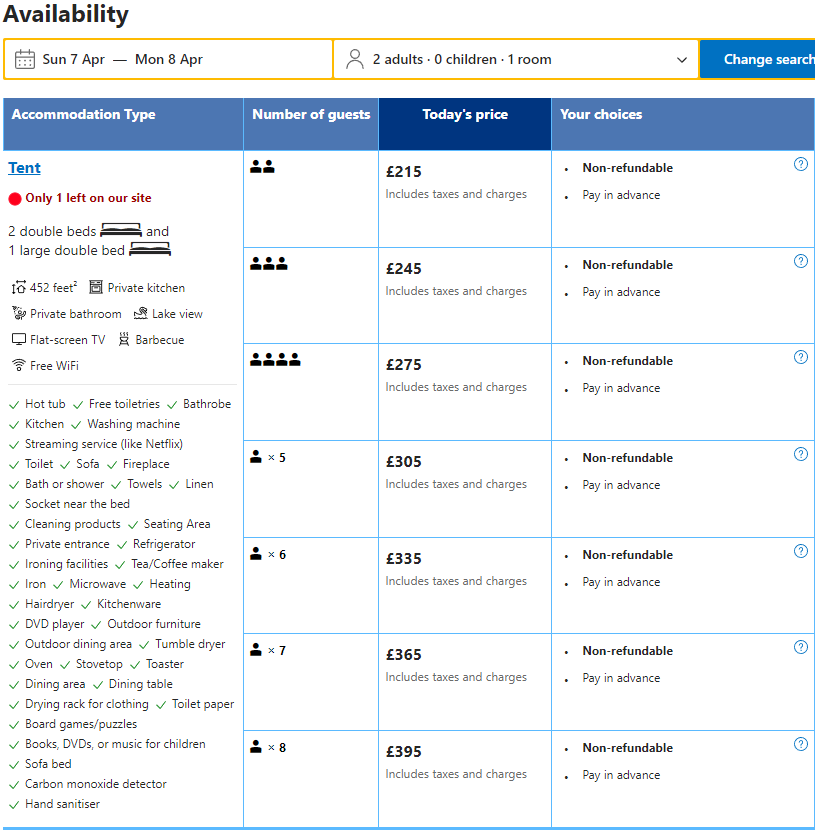Click help icon beside the £275 row
The width and height of the screenshot is (815, 830).
[800, 358]
